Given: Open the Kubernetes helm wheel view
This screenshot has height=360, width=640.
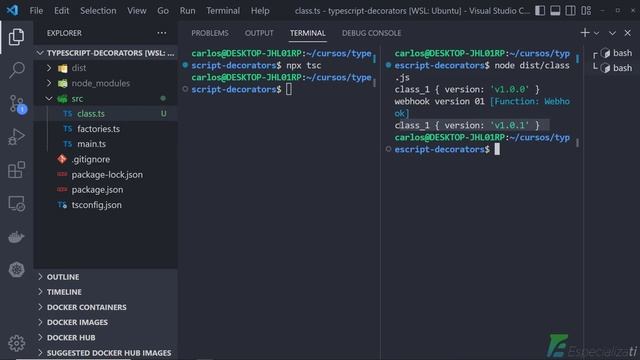Looking at the screenshot, I should pyautogui.click(x=16, y=269).
